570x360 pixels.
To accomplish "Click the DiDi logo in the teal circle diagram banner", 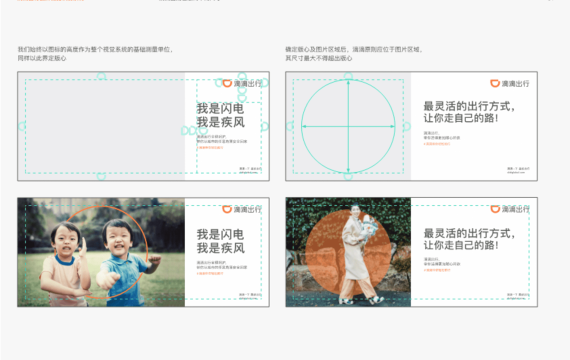I will point(510,83).
